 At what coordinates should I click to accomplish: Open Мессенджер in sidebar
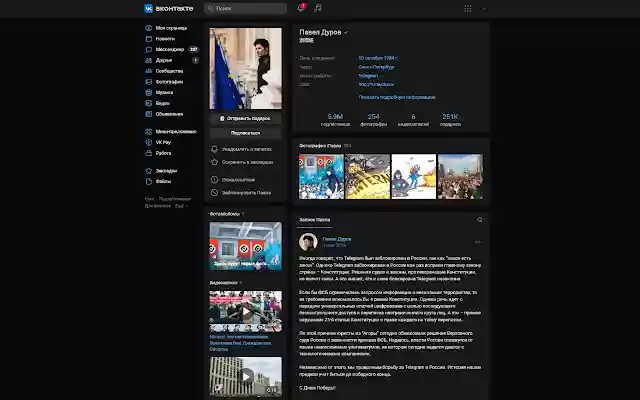pyautogui.click(x=171, y=49)
